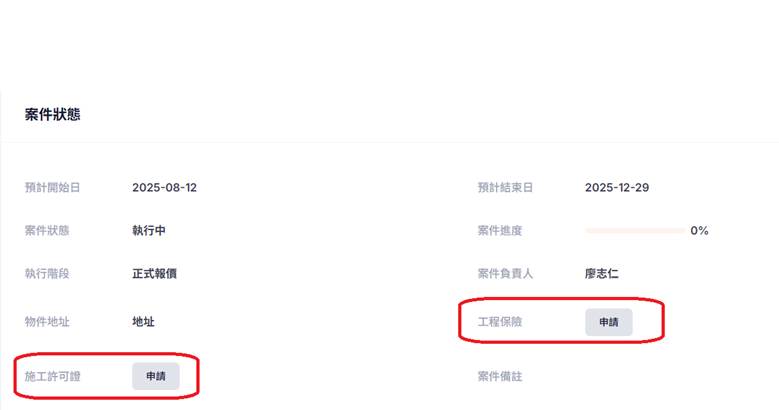Click the 案件進度 progress bar
The width and height of the screenshot is (779, 410).
point(634,231)
